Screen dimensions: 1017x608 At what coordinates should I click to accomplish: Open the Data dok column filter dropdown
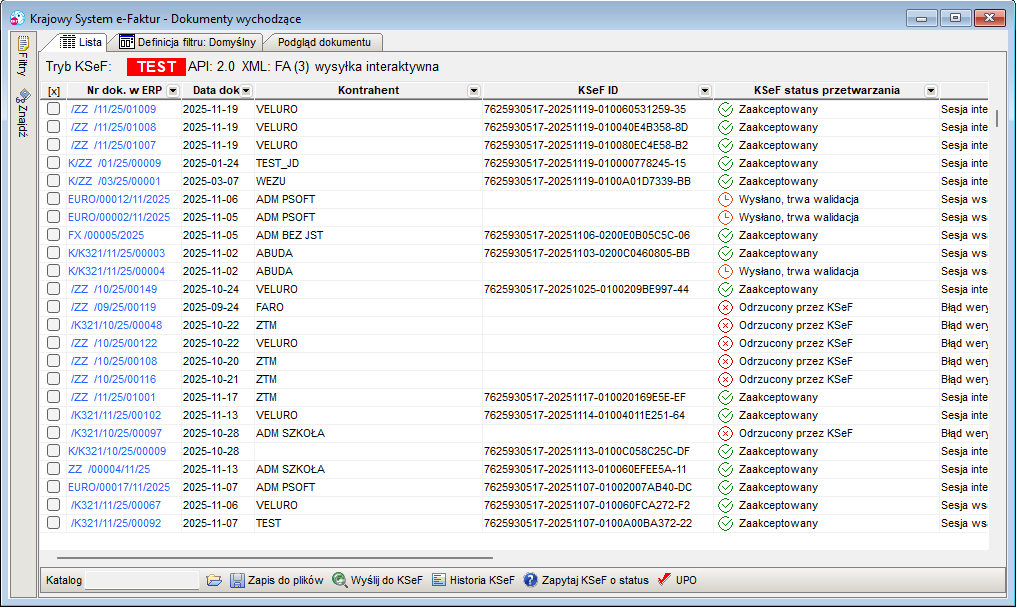pyautogui.click(x=246, y=91)
